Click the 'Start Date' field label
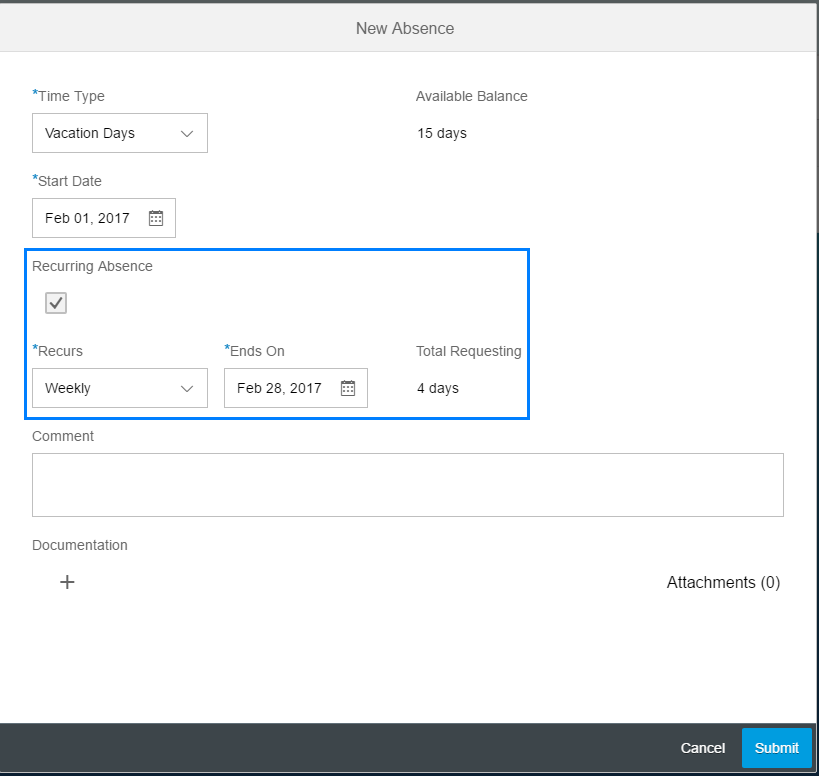This screenshot has width=819, height=776. coord(67,181)
